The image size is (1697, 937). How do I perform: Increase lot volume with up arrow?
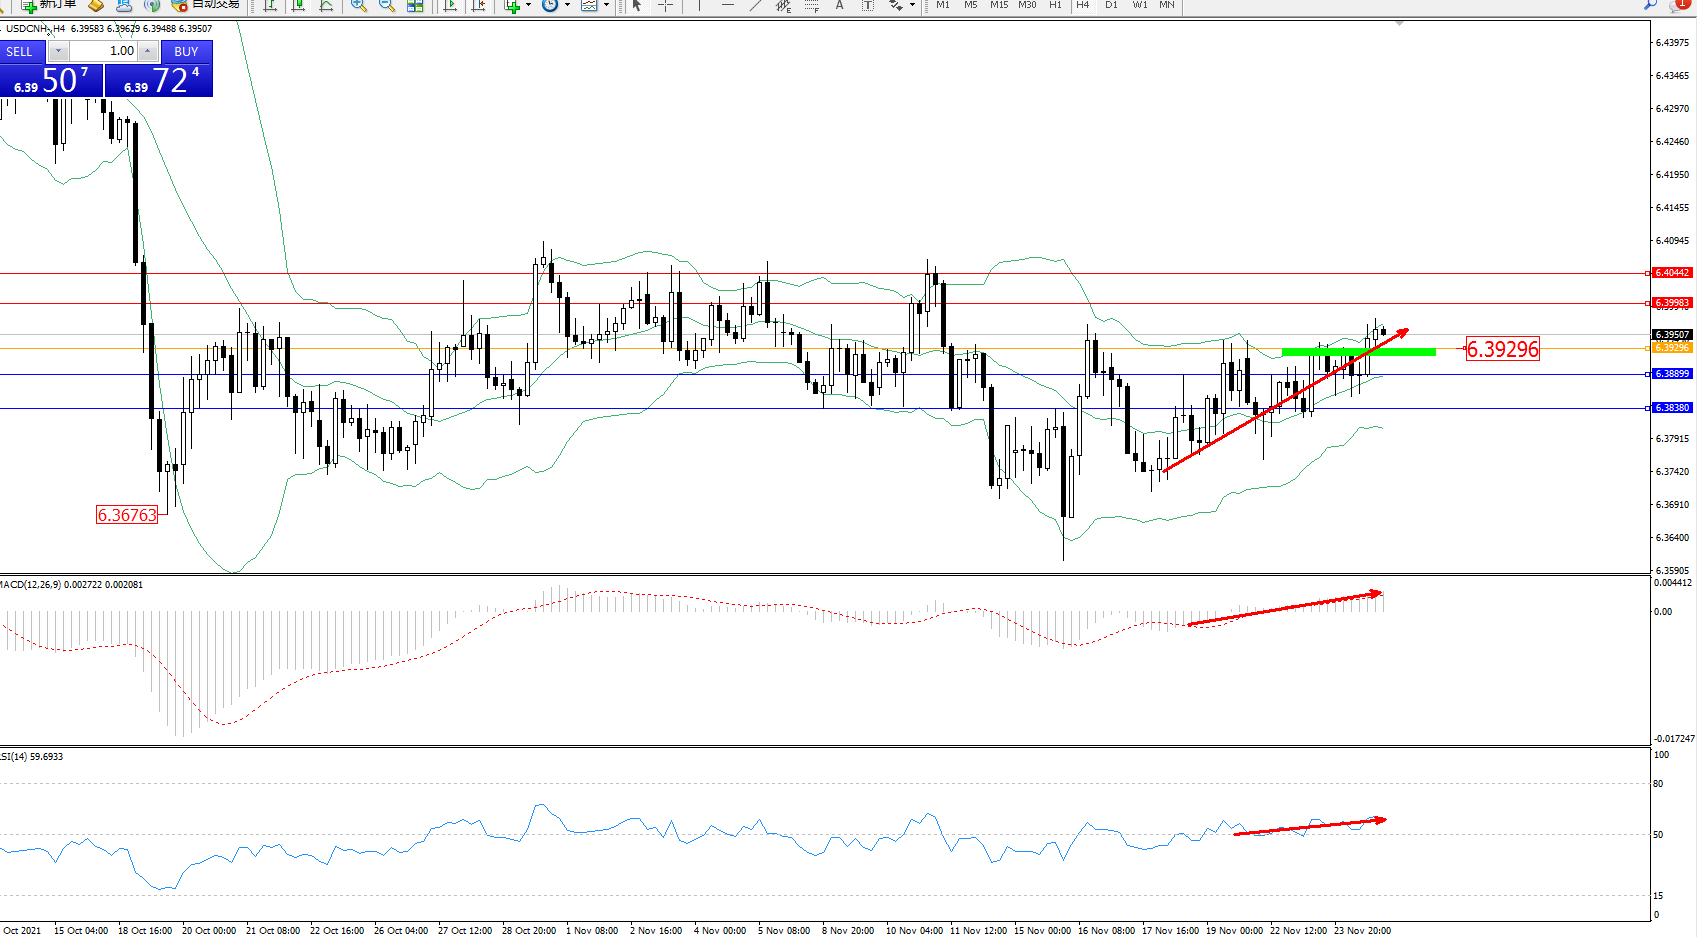coord(148,51)
